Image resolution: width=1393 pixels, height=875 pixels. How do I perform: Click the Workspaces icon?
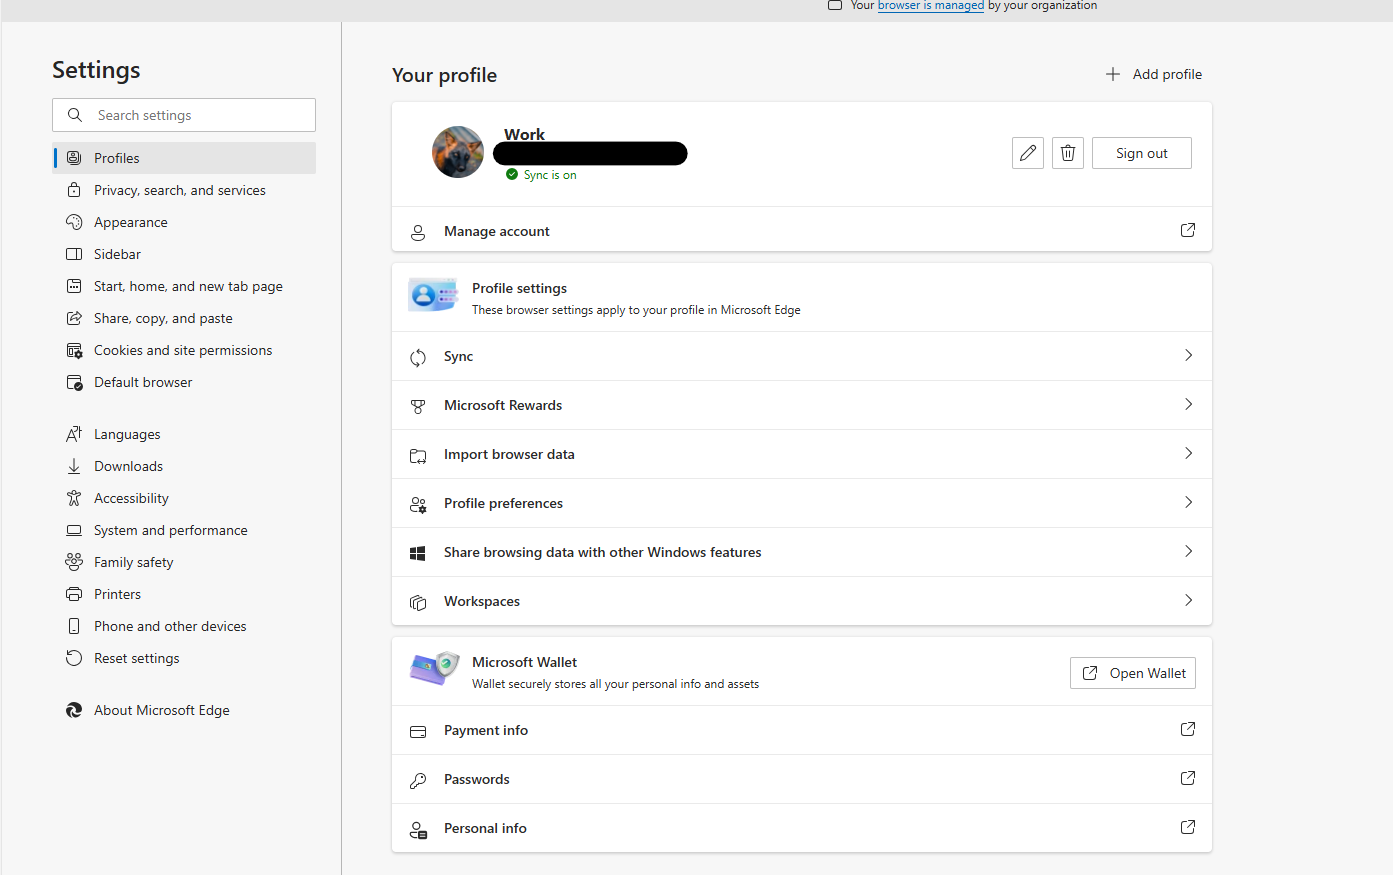(418, 602)
